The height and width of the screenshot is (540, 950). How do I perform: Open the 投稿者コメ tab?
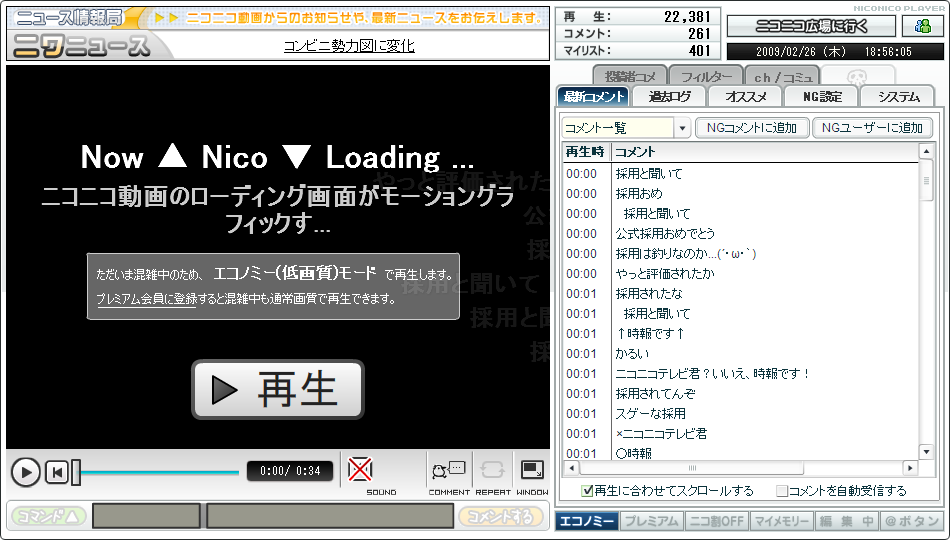(x=630, y=76)
